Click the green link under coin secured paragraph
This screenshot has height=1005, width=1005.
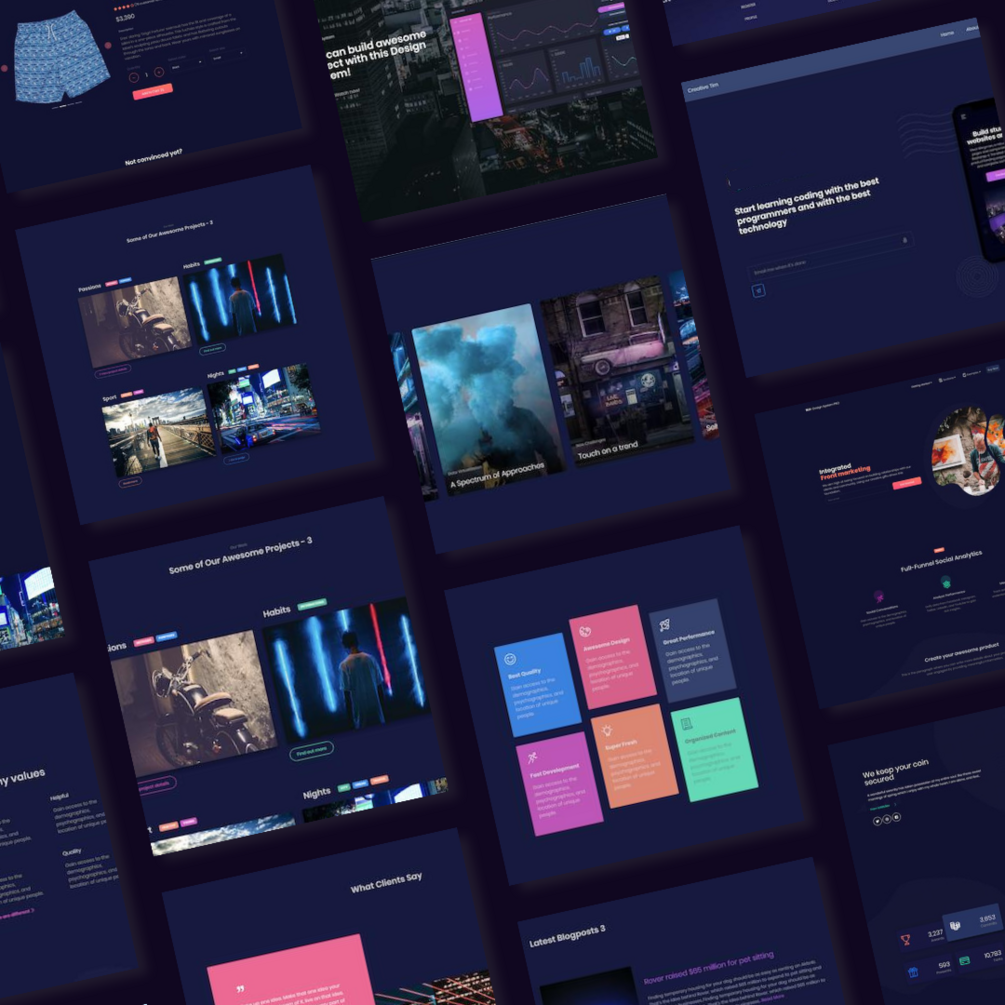(x=881, y=806)
